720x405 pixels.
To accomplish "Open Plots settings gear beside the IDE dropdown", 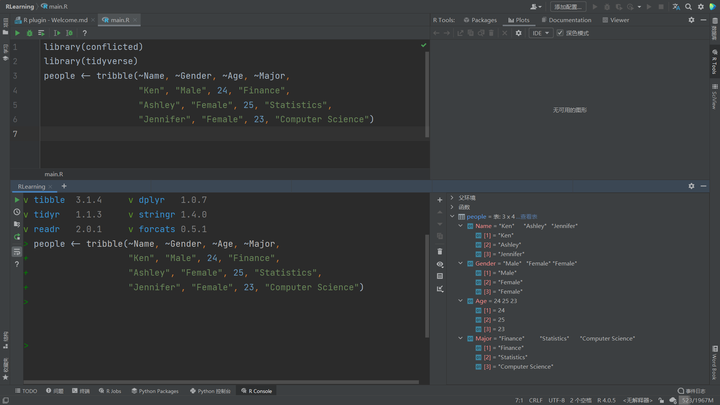I will [518, 33].
